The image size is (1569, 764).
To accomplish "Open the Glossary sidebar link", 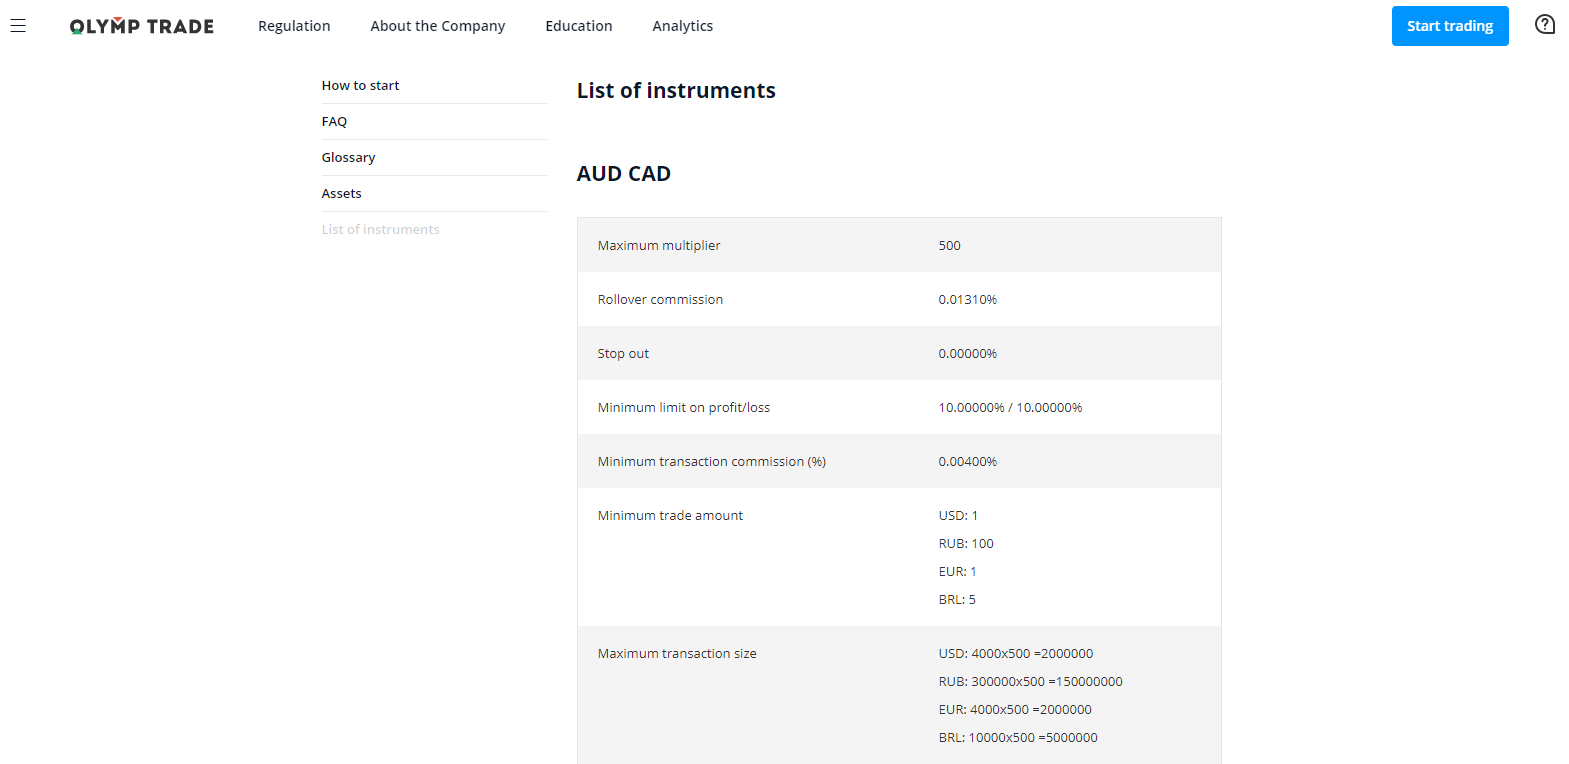I will click(348, 158).
